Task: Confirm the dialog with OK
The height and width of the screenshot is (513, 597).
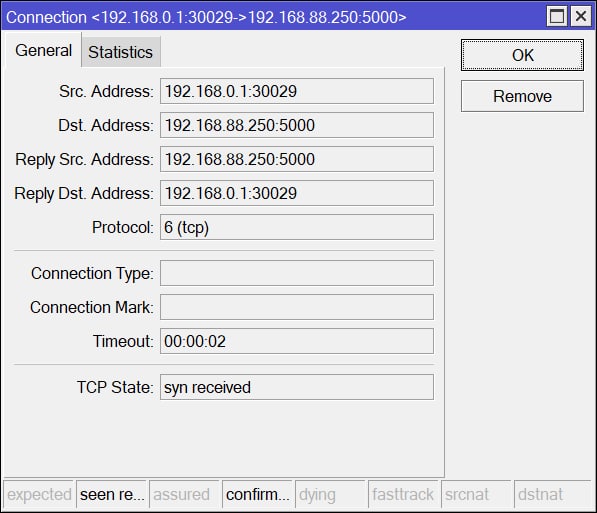Action: coord(522,55)
